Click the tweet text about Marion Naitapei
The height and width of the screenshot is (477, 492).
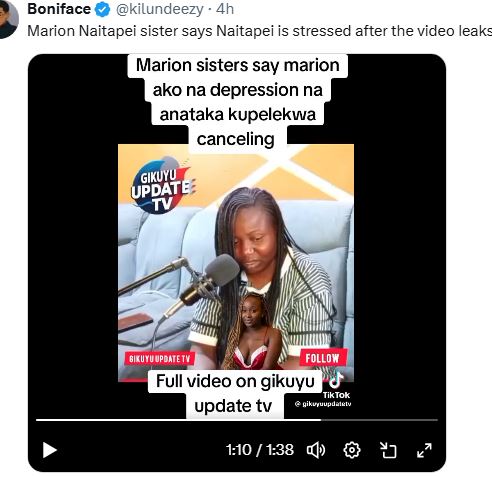click(260, 31)
